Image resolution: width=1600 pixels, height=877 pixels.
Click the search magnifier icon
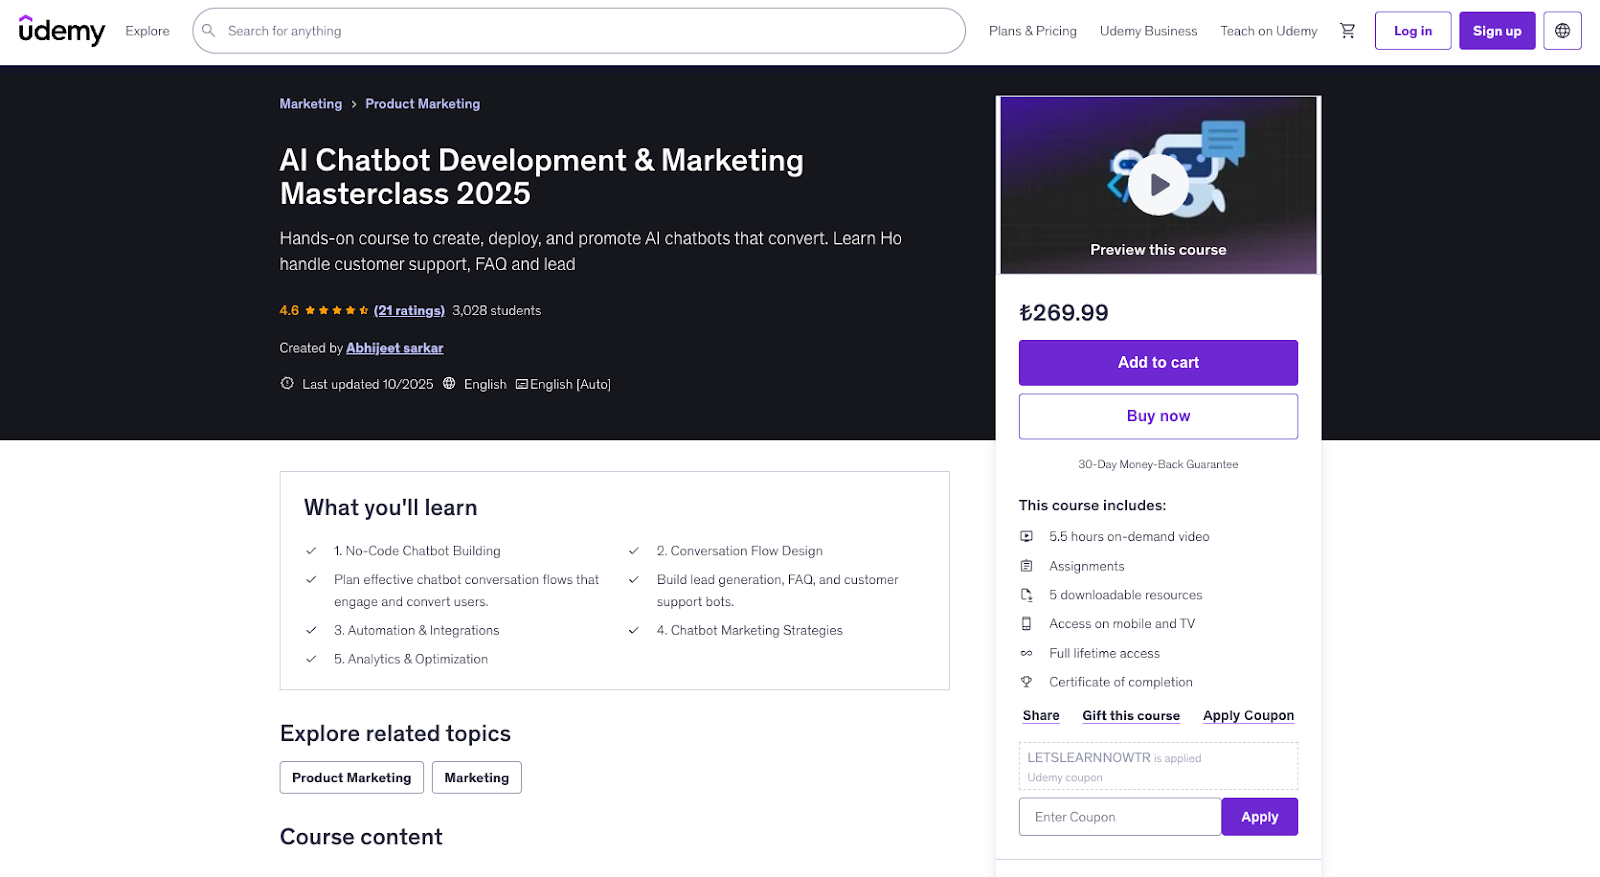click(x=209, y=31)
